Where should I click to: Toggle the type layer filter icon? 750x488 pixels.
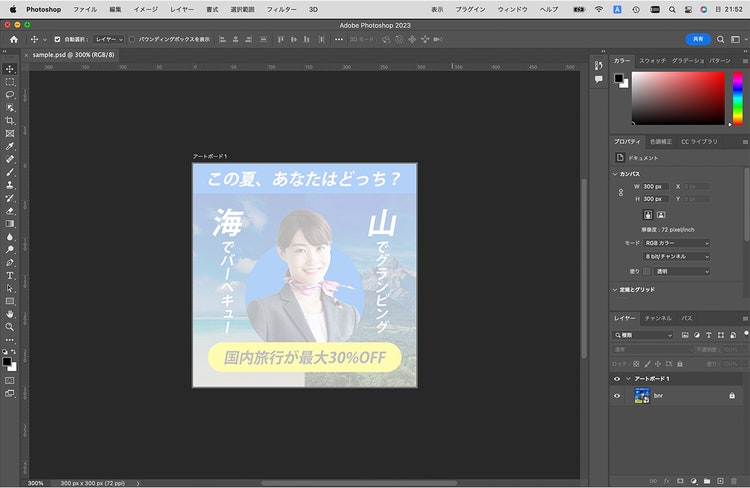coord(709,335)
